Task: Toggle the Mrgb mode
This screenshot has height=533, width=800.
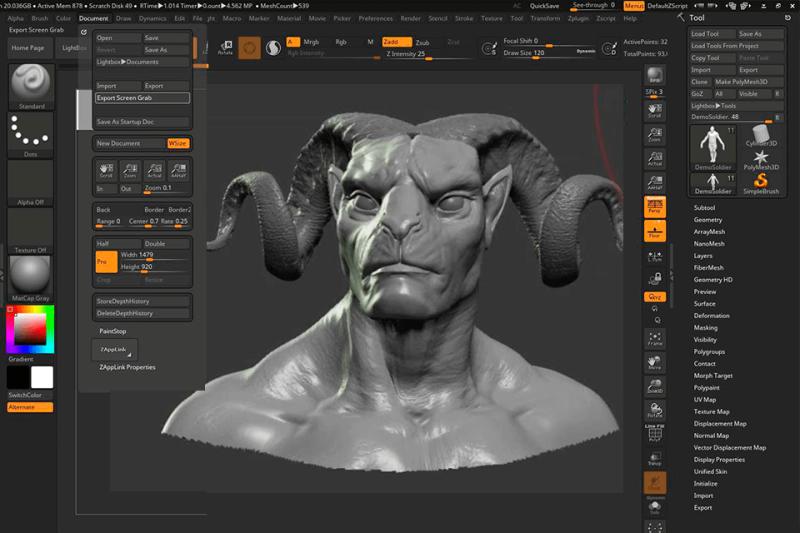Action: click(x=311, y=42)
